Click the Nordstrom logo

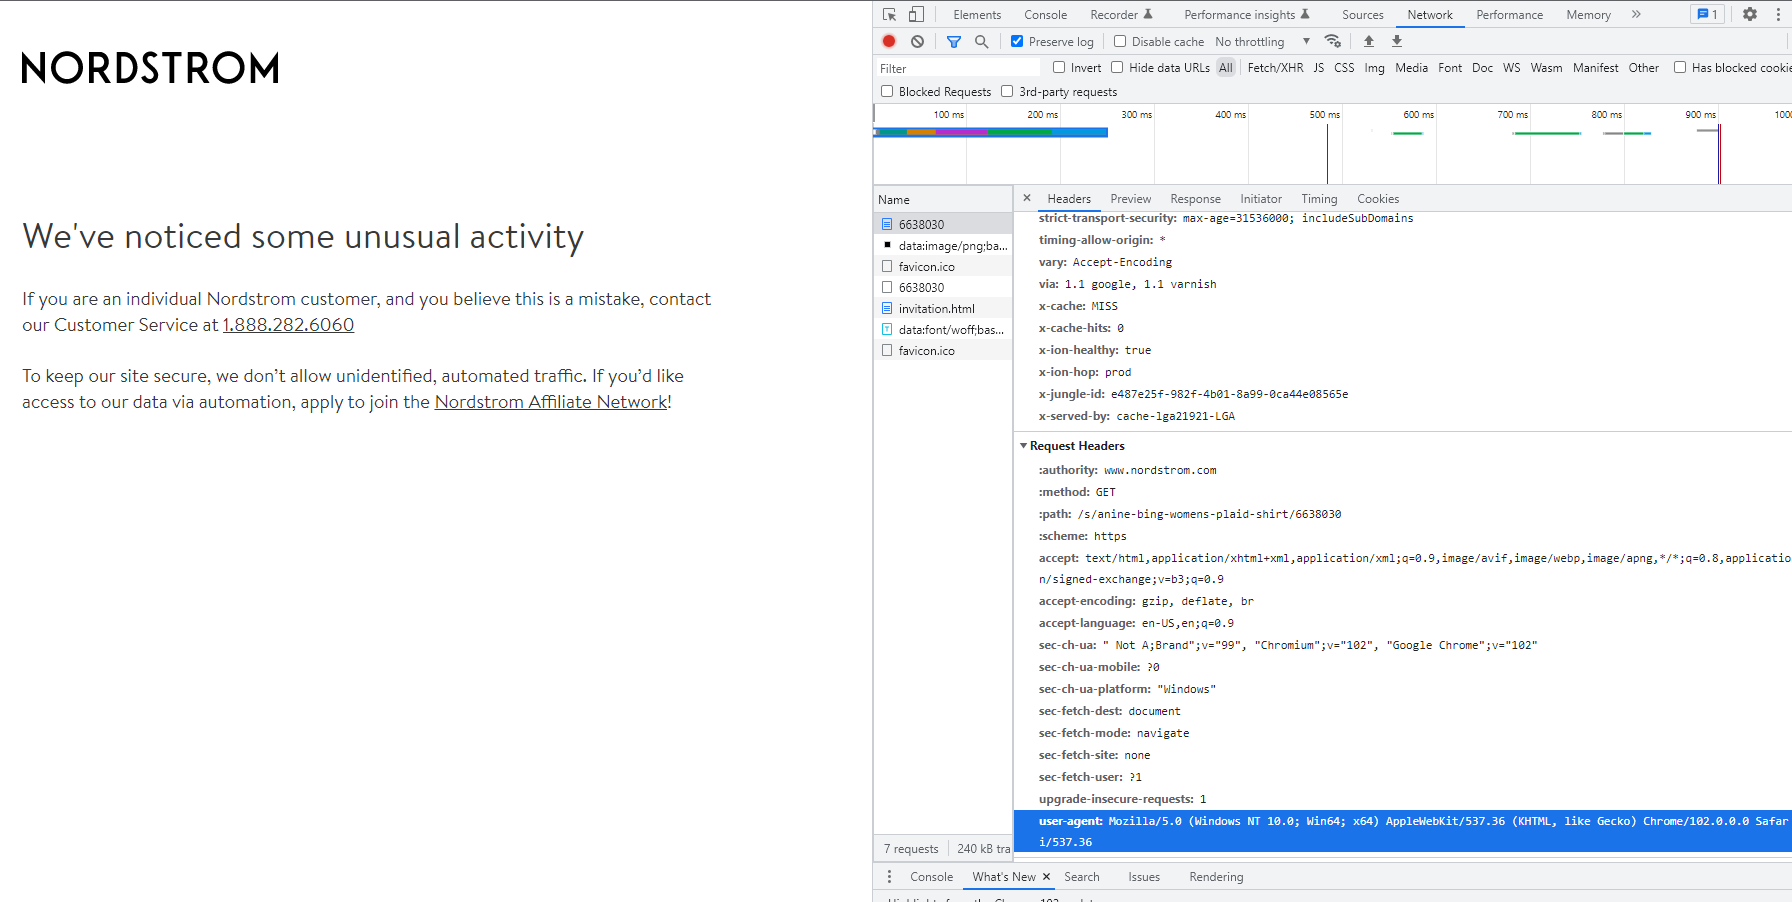[x=150, y=68]
